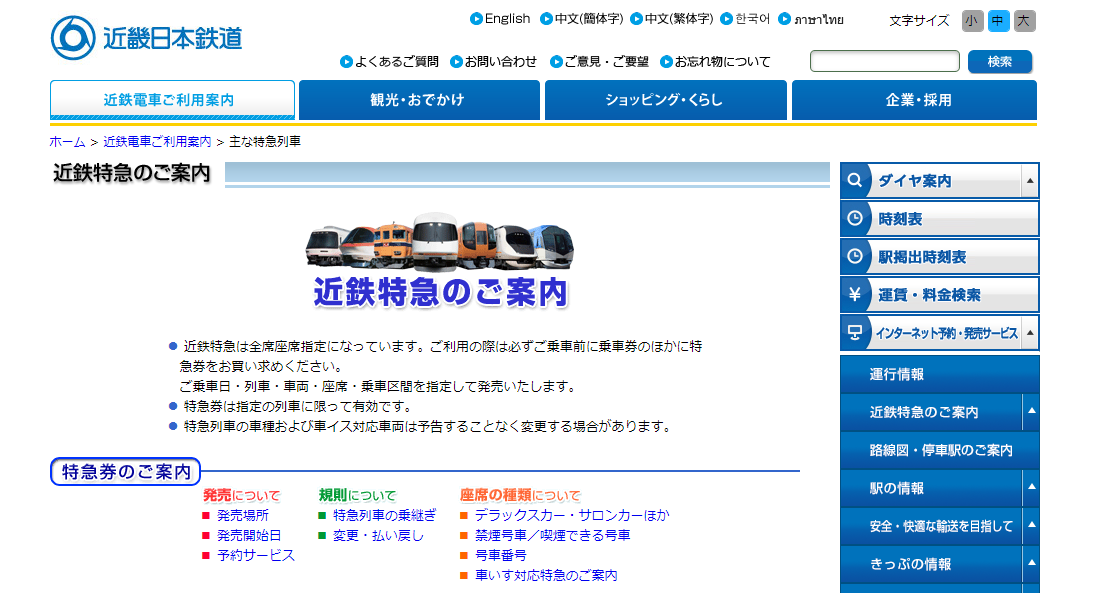The width and height of the screenshot is (1103, 593).
Task: Click the arrow bullet before 中文(繁体字)
Action: [636, 19]
